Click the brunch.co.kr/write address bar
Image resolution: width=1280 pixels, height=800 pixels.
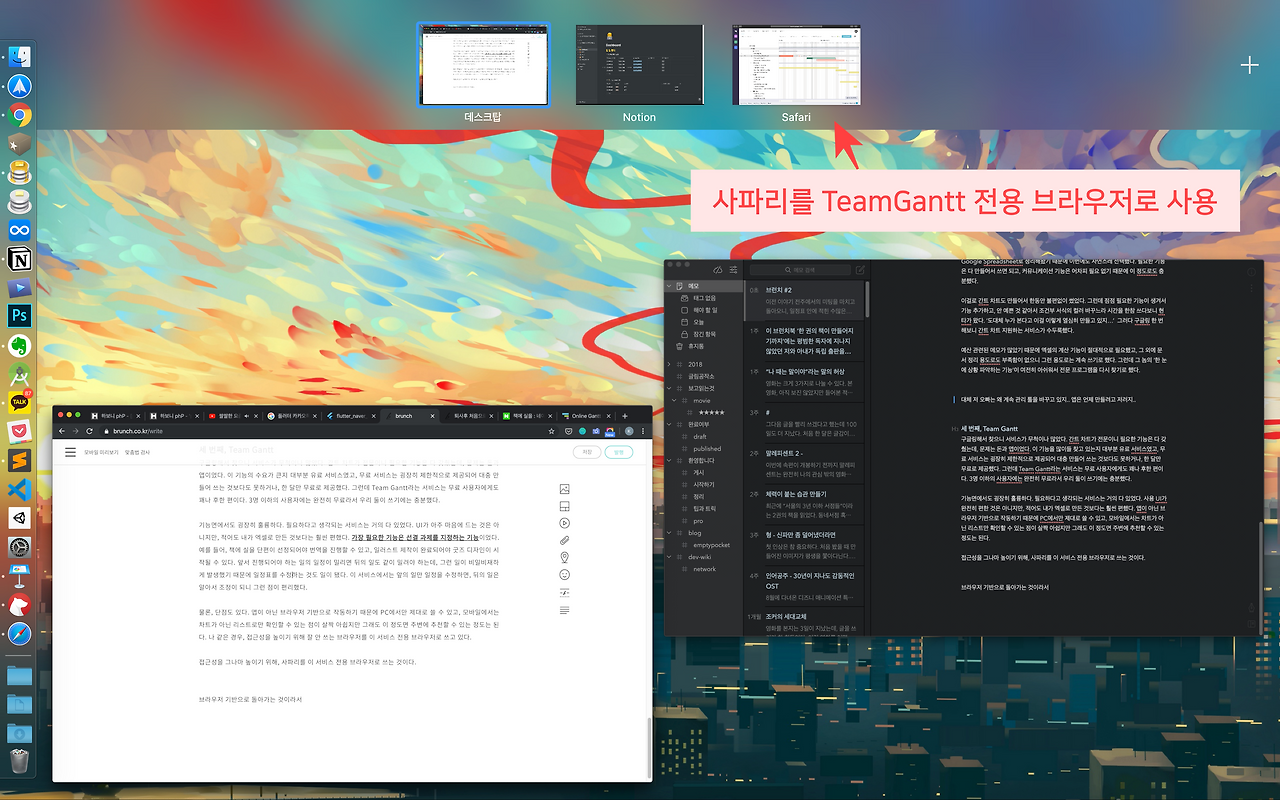[330, 431]
